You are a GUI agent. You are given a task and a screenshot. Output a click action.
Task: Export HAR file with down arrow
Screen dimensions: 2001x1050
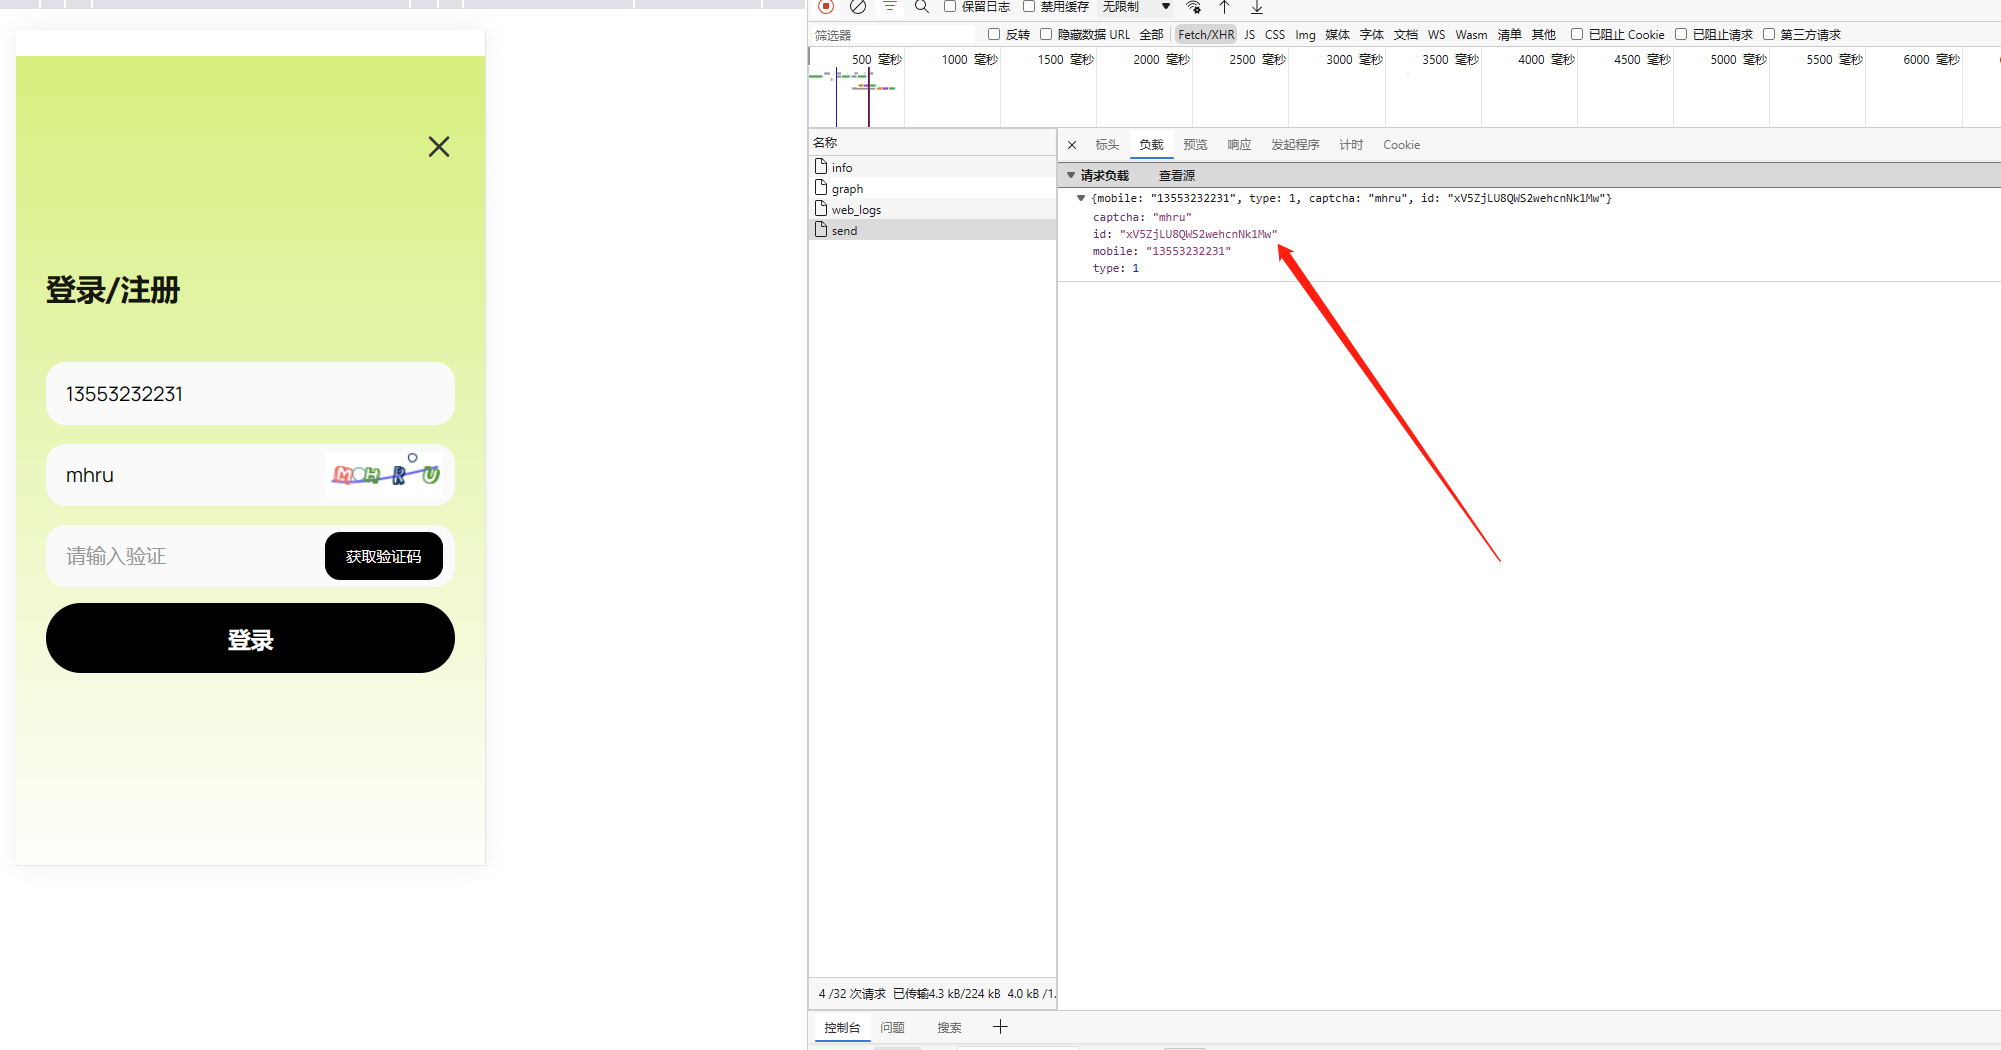coord(1257,6)
